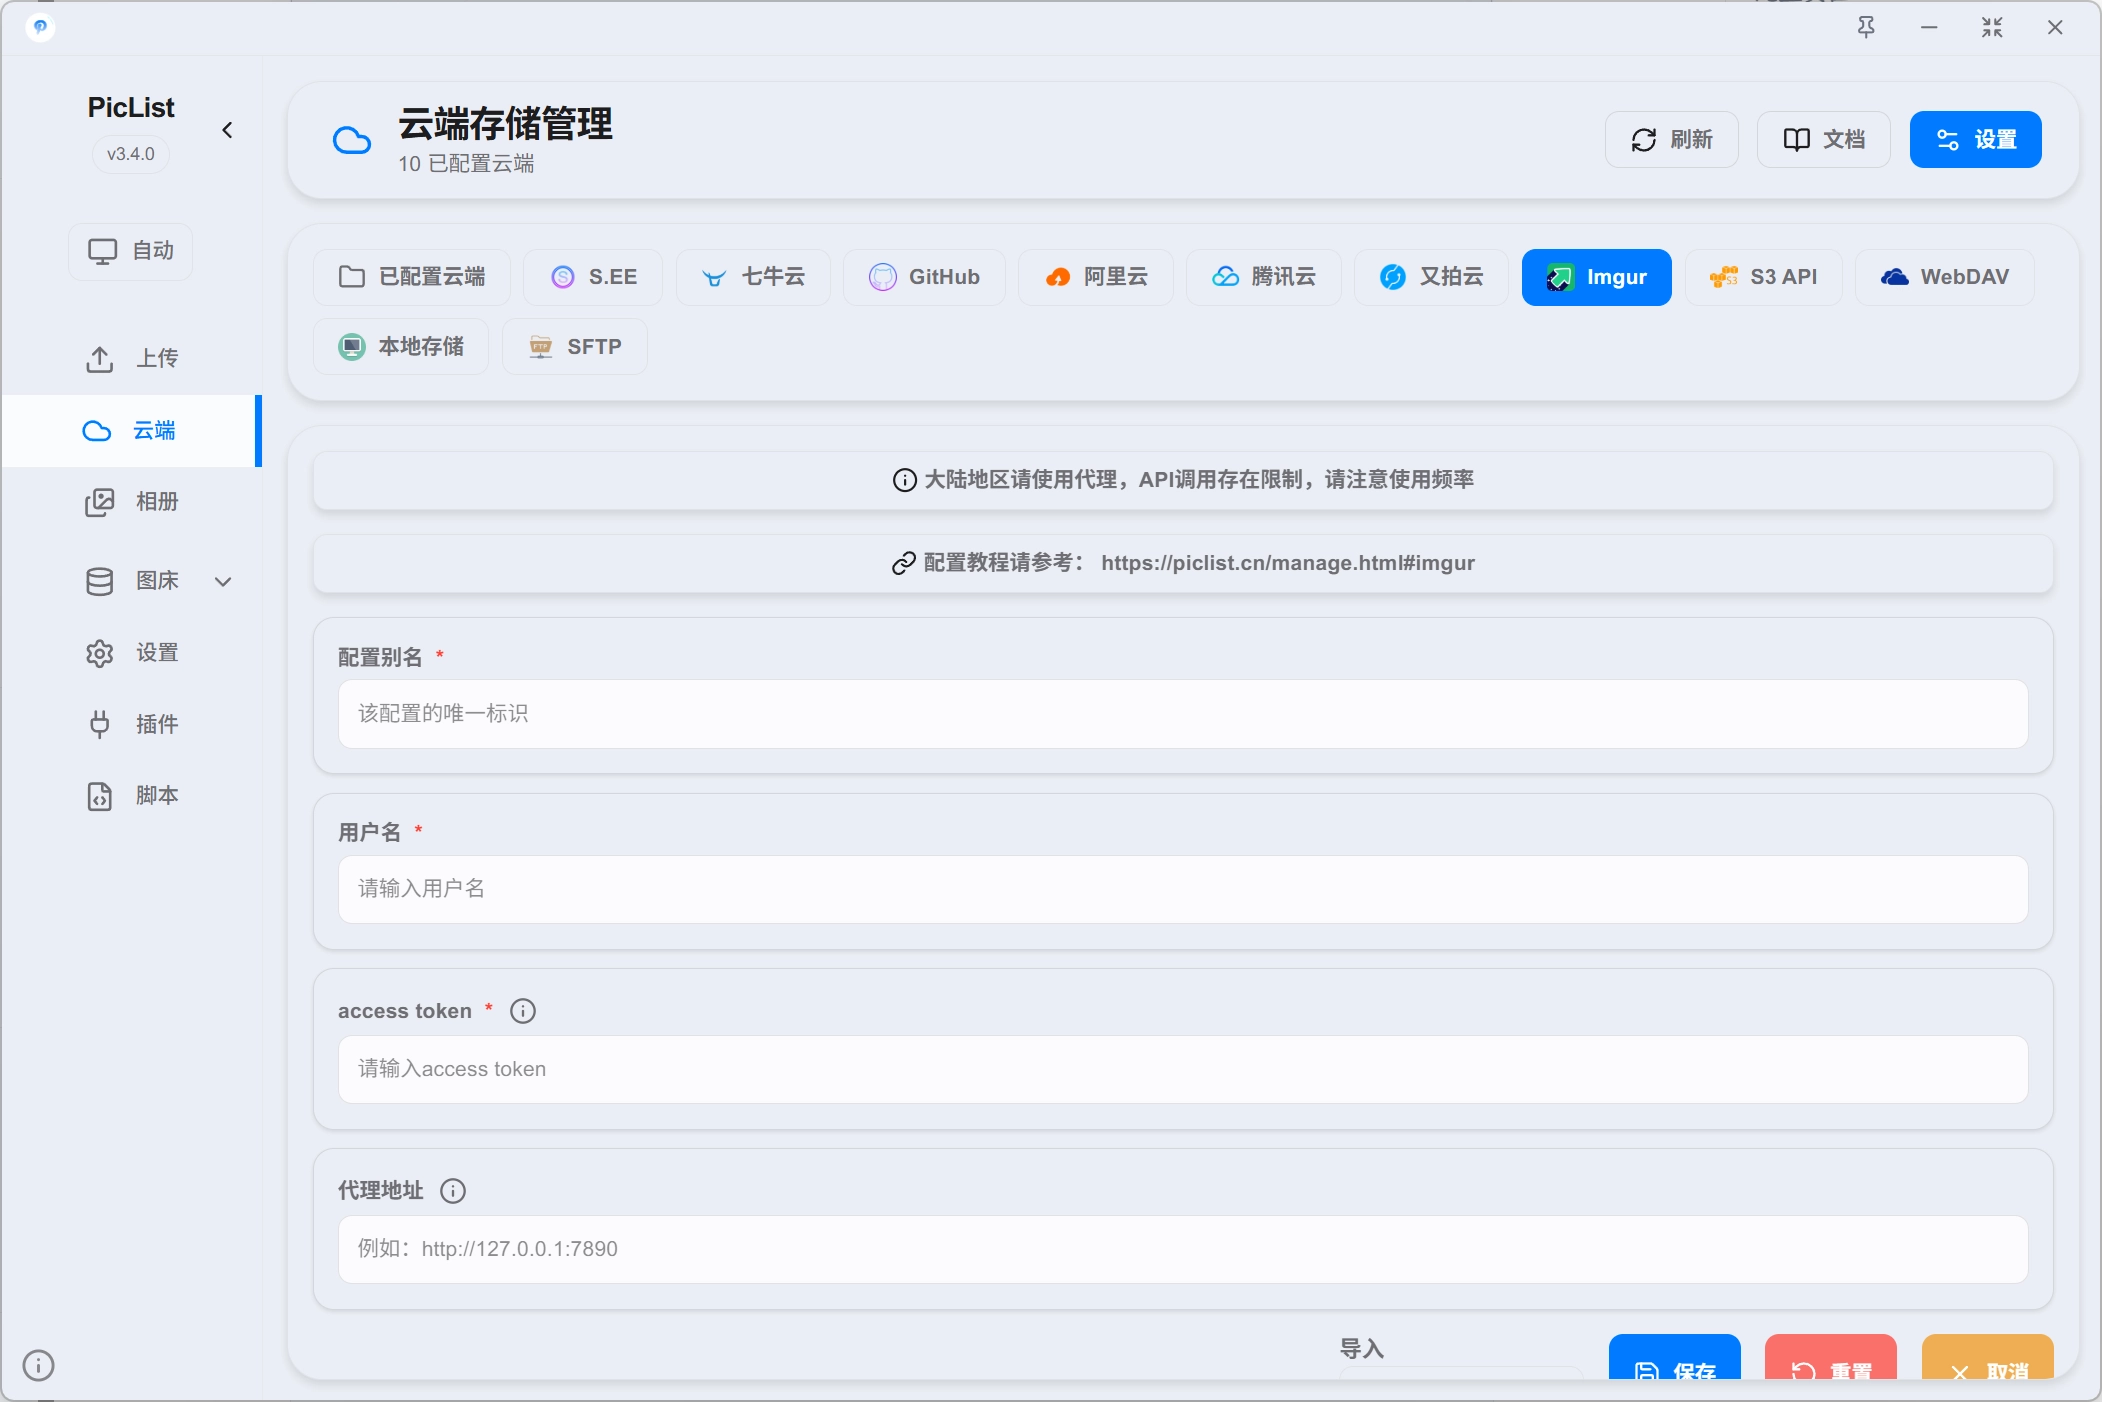Collapse the PicList sidebar with the chevron
Image resolution: width=2102 pixels, height=1402 pixels.
click(227, 130)
